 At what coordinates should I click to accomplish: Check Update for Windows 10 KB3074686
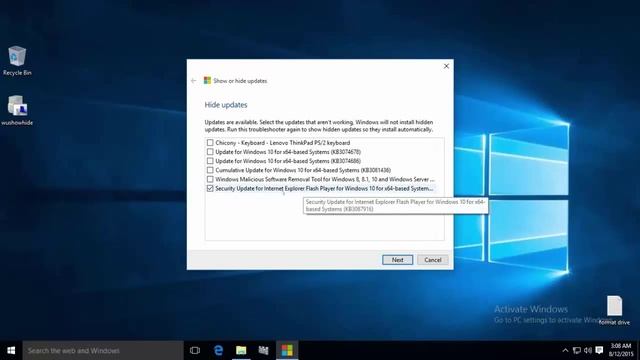click(210, 161)
